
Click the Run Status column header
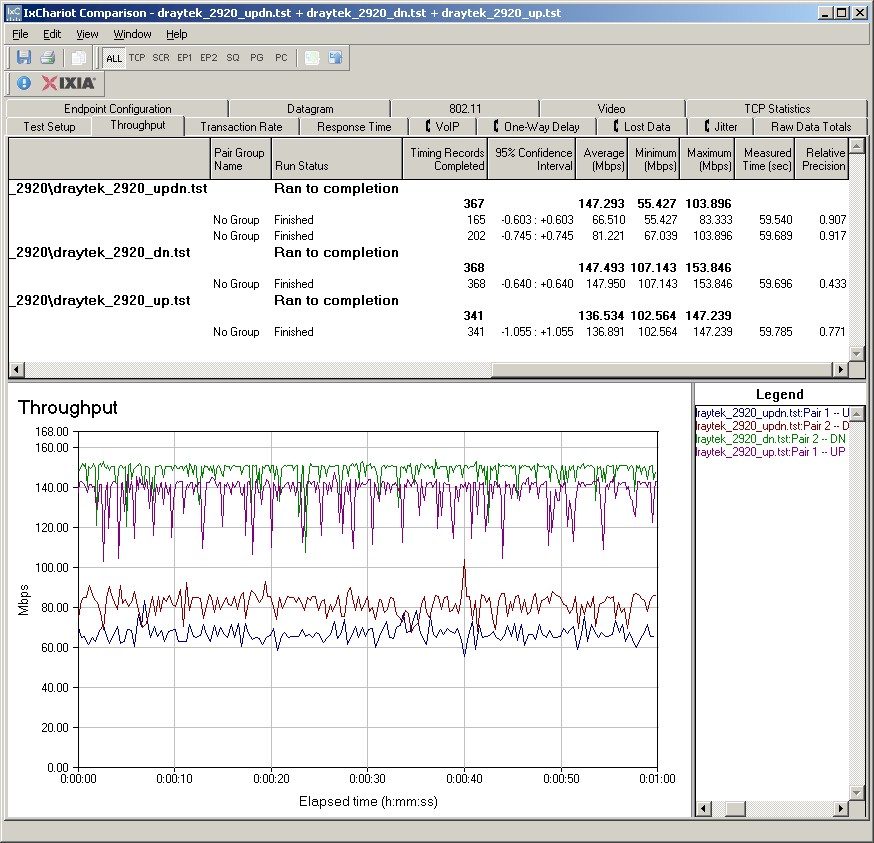(337, 159)
